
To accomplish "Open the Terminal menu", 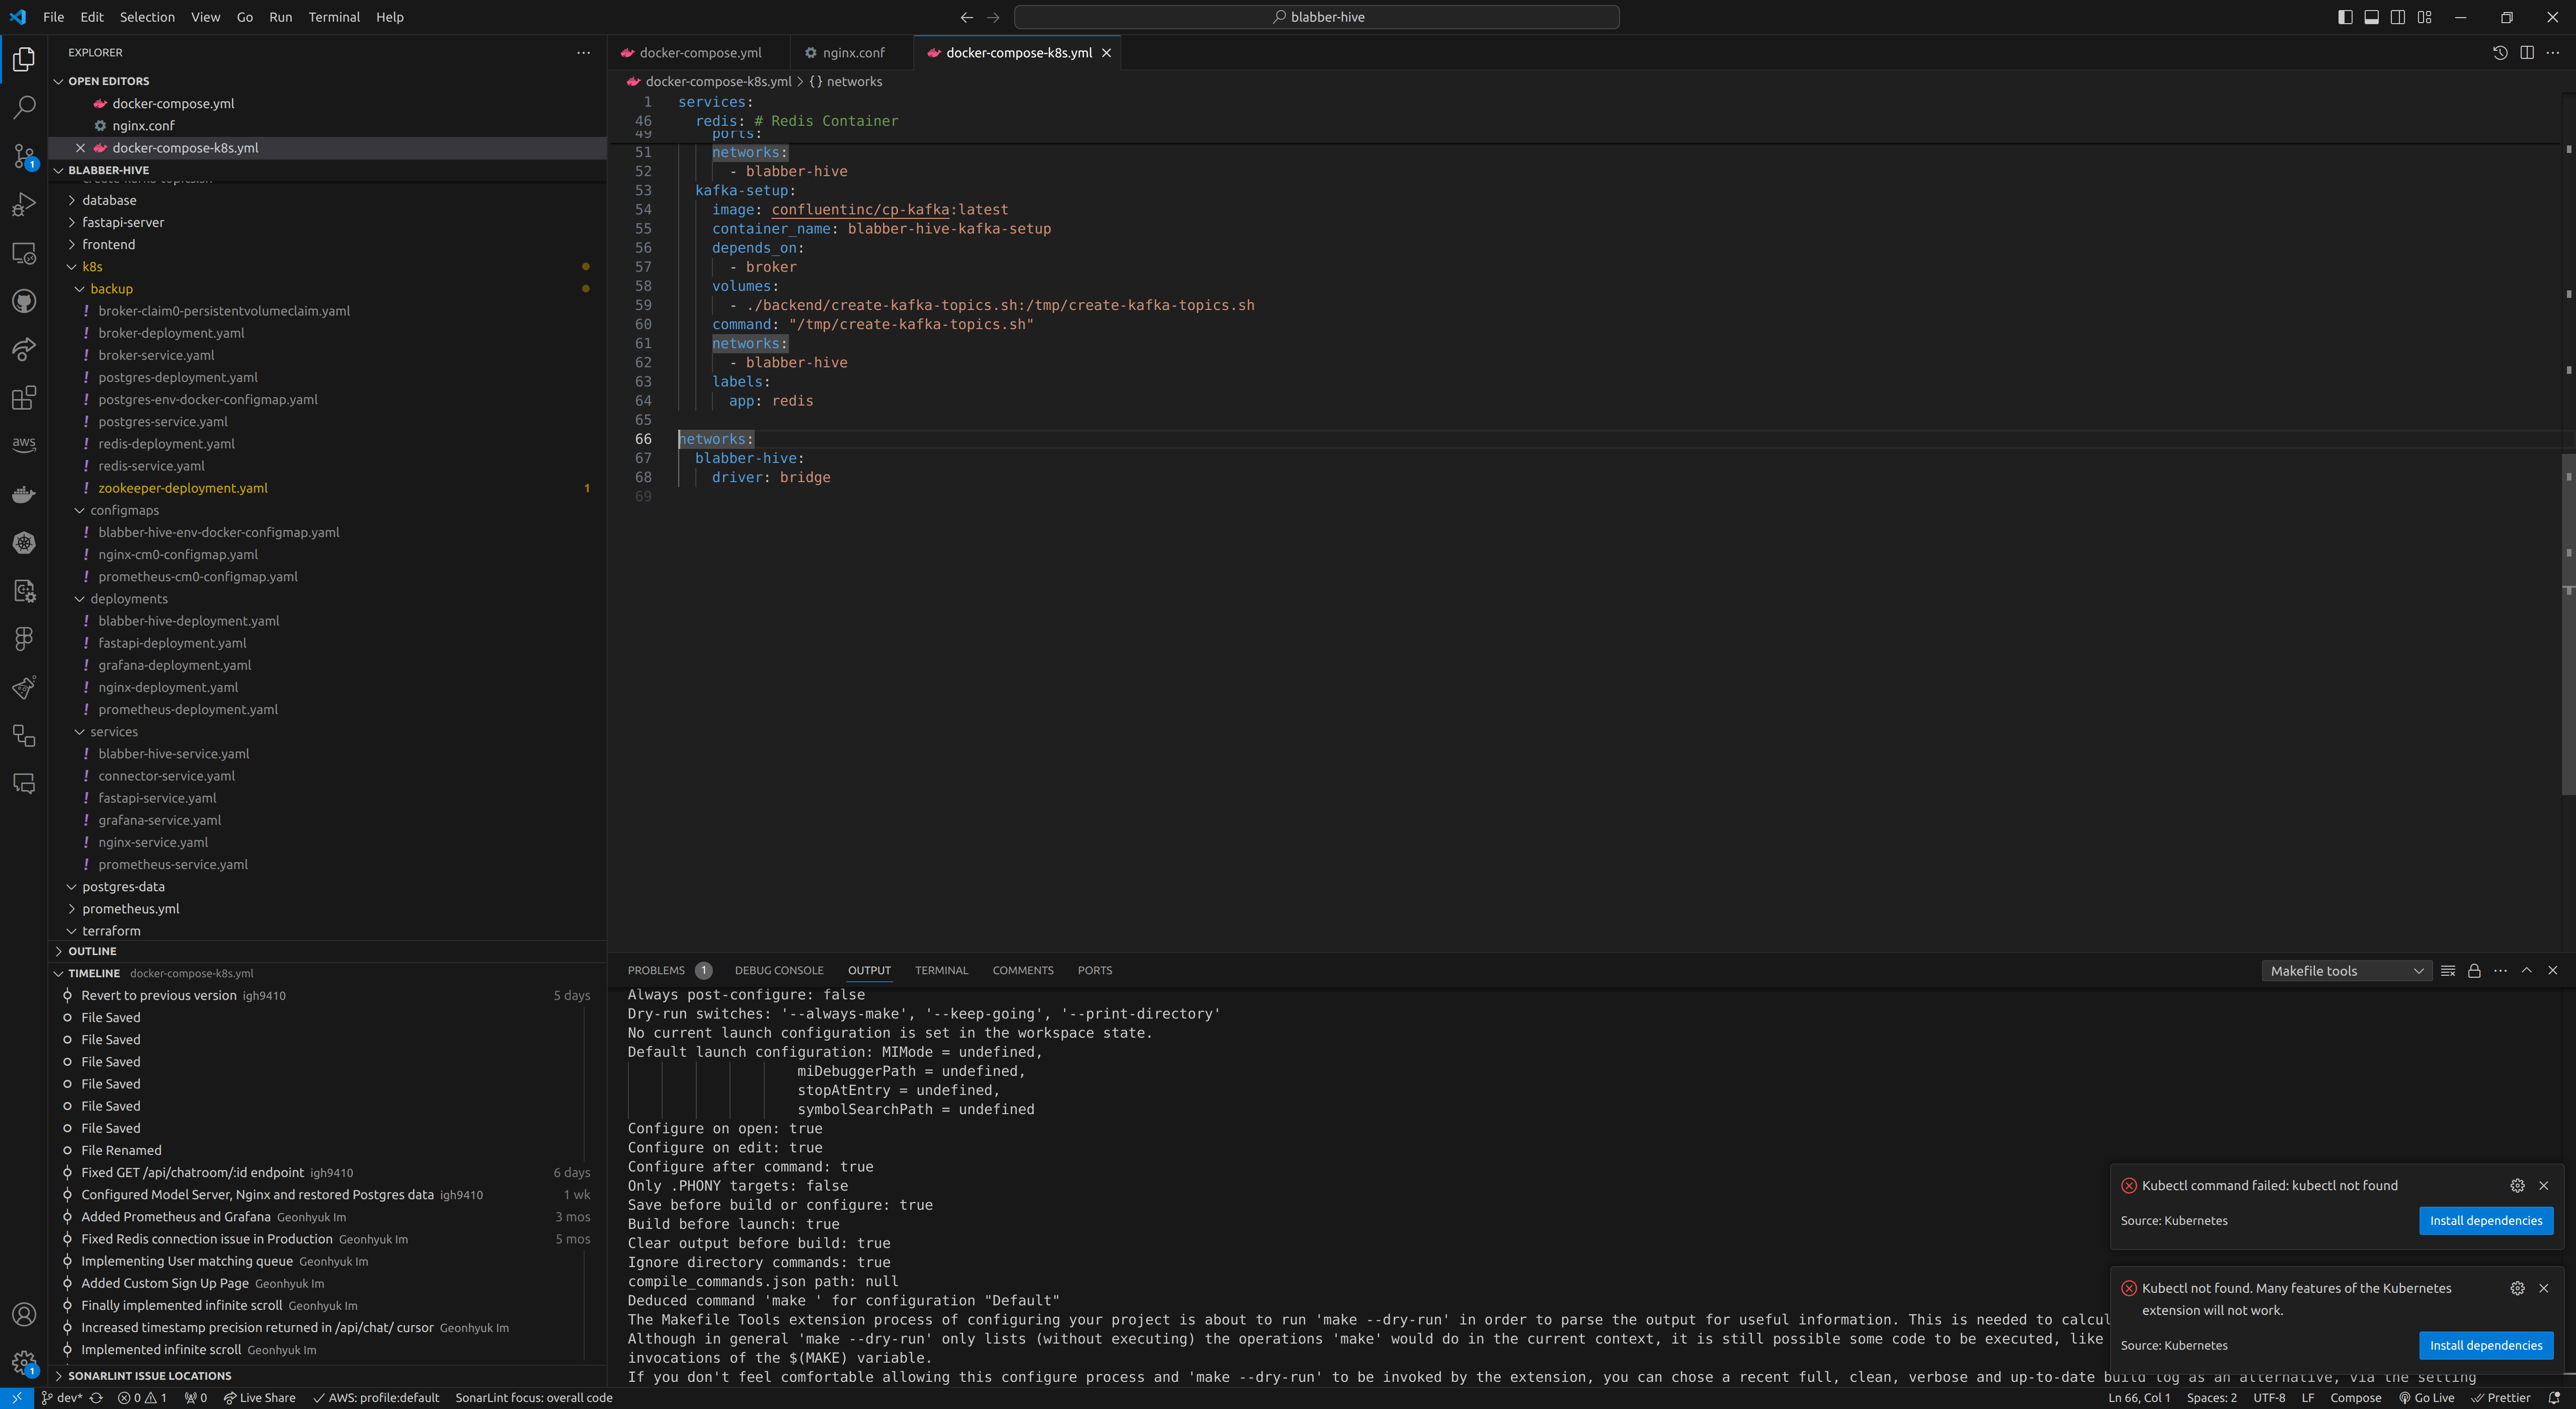I will point(333,17).
